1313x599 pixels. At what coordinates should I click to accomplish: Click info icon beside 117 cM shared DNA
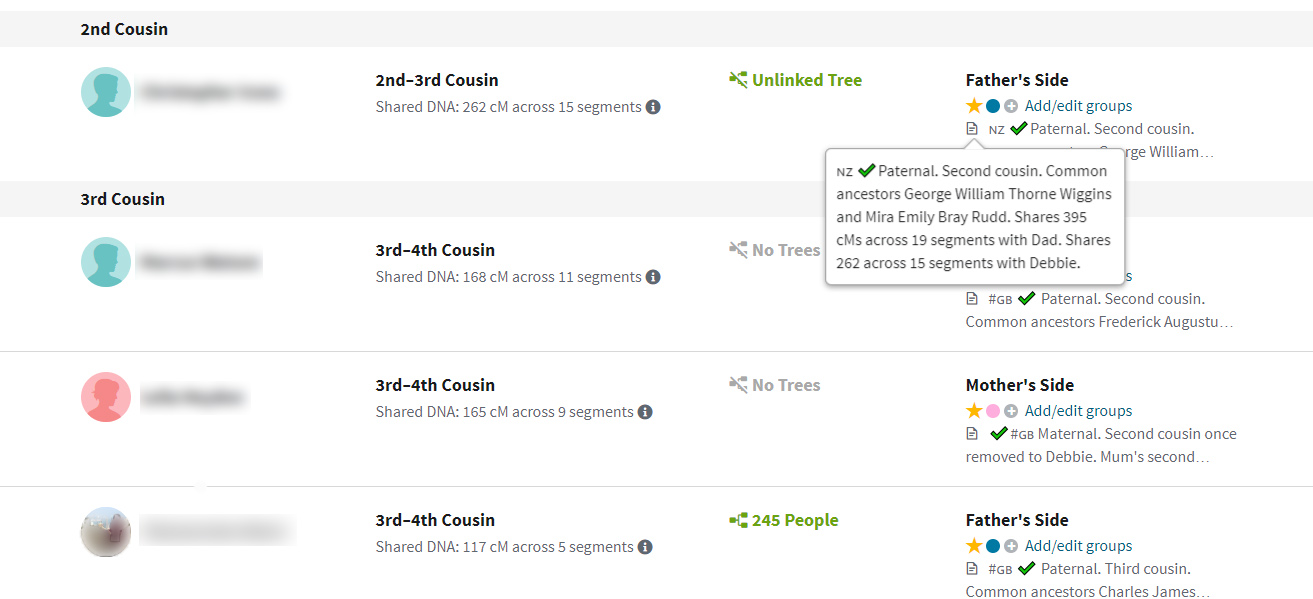(645, 547)
